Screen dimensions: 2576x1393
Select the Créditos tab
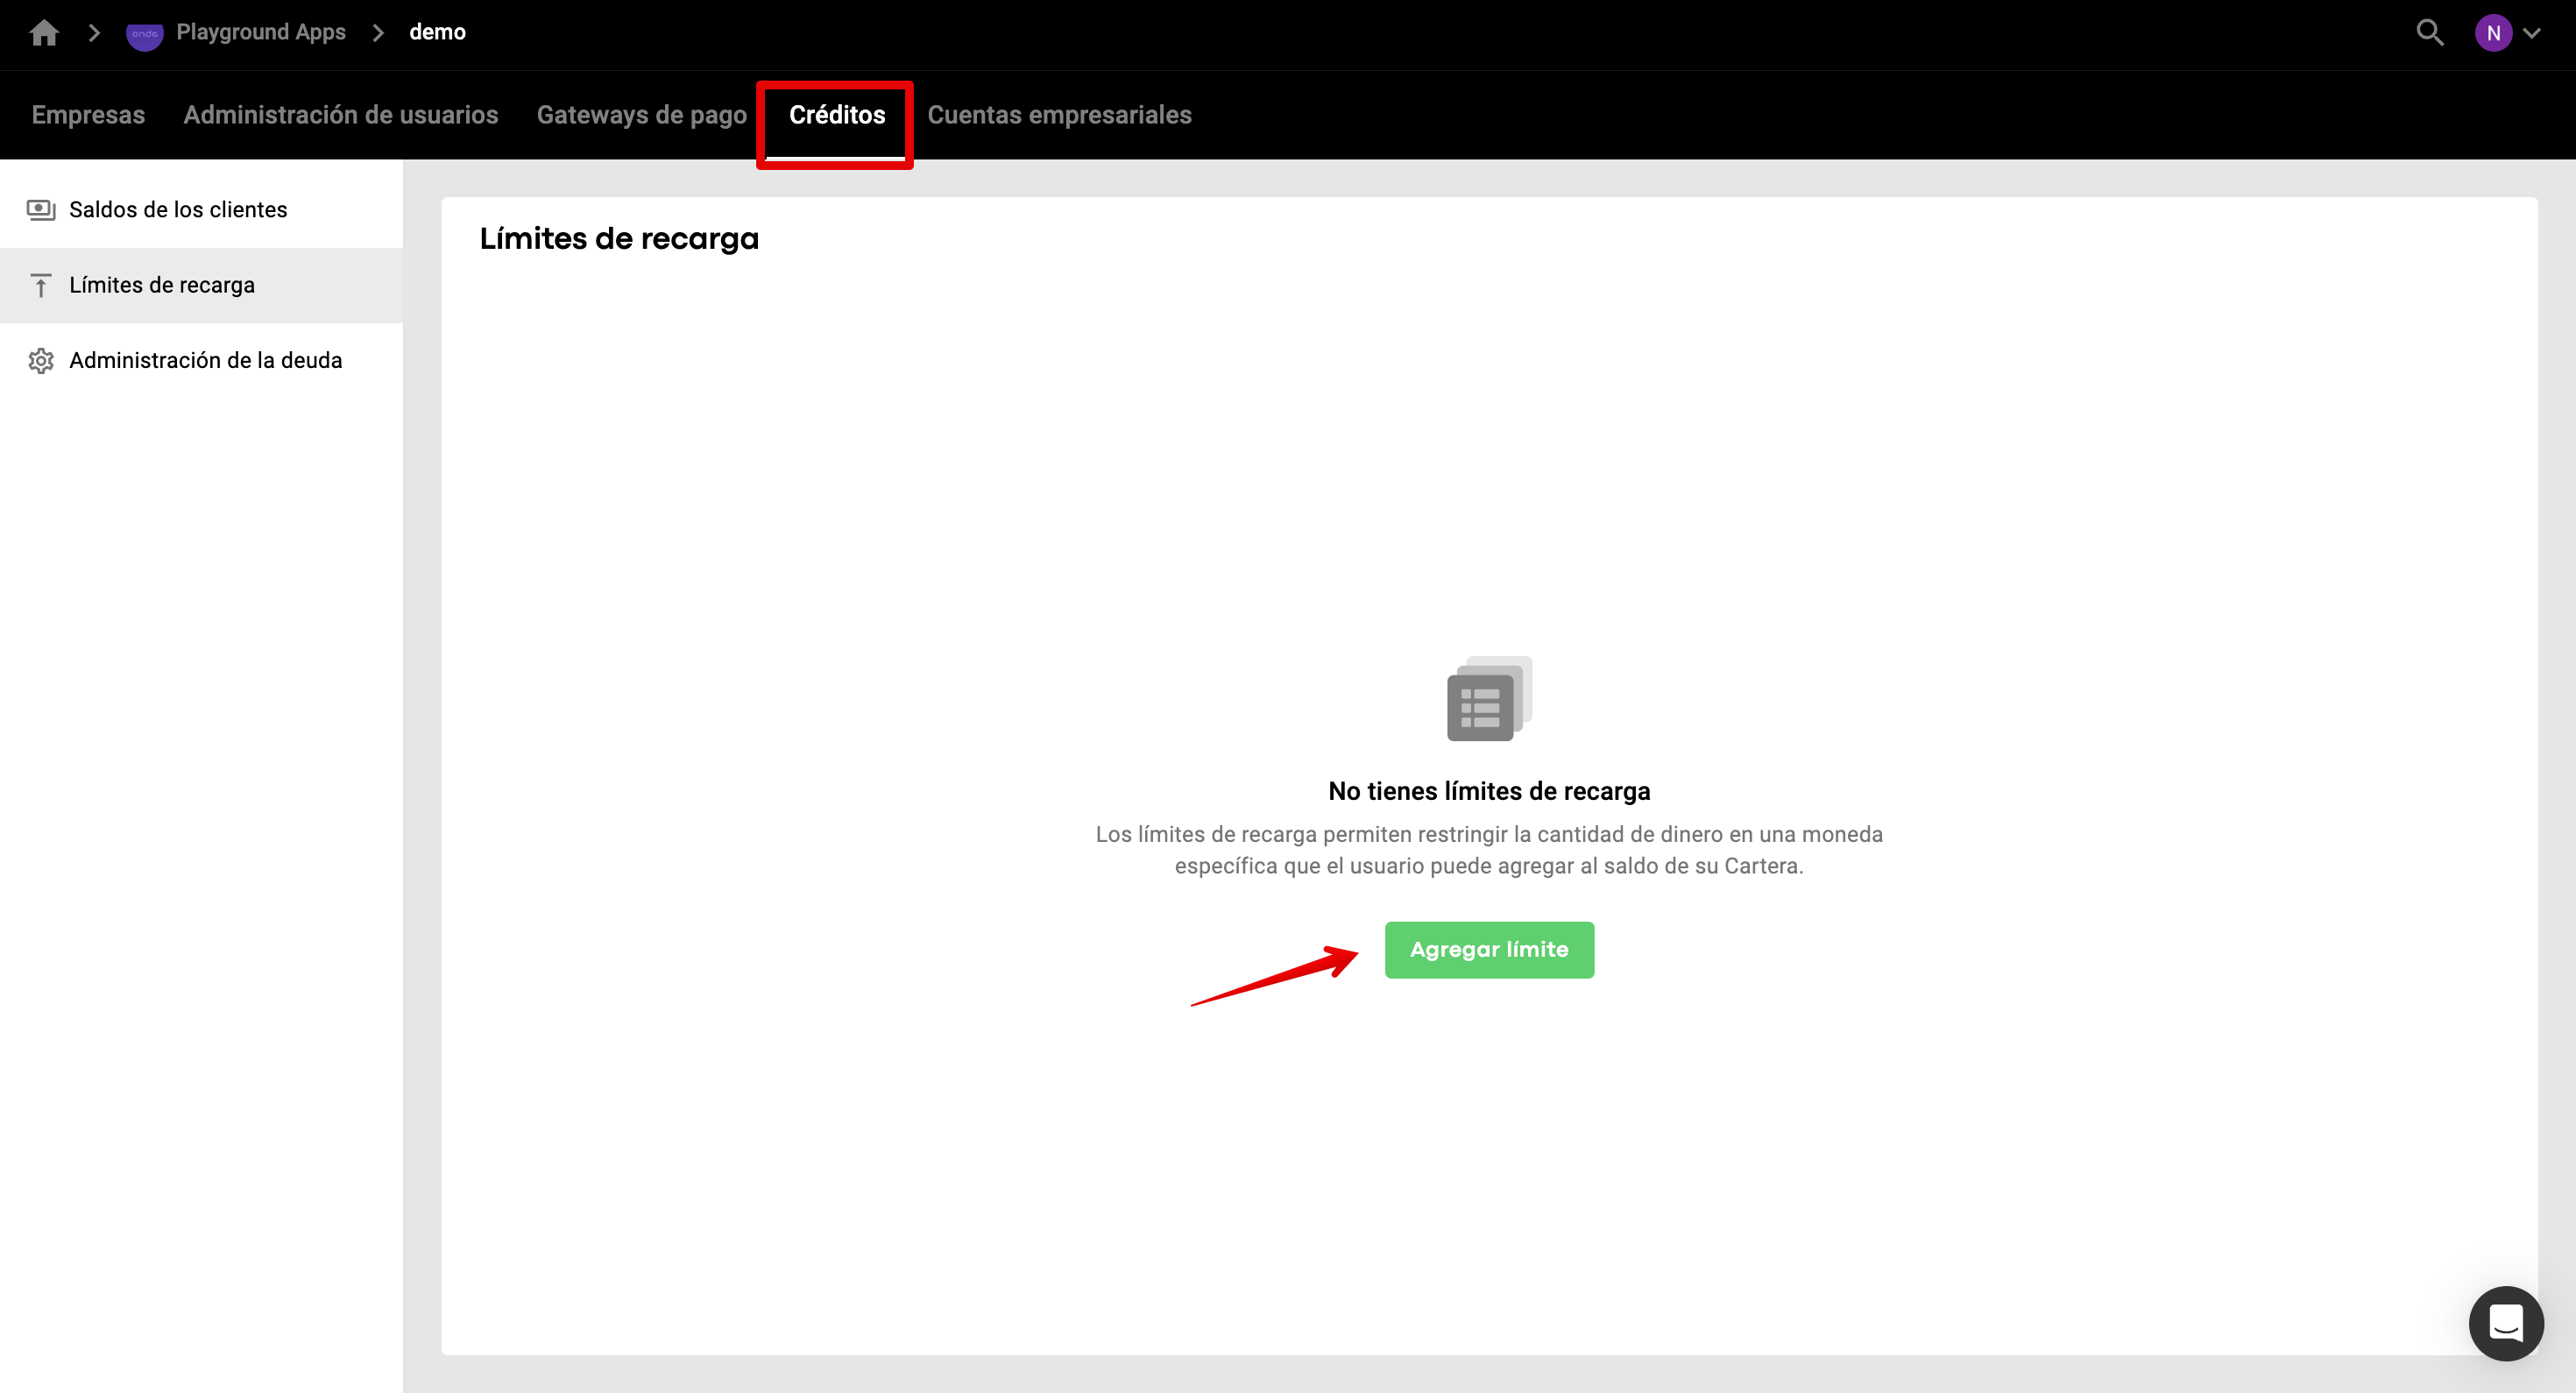pos(836,115)
